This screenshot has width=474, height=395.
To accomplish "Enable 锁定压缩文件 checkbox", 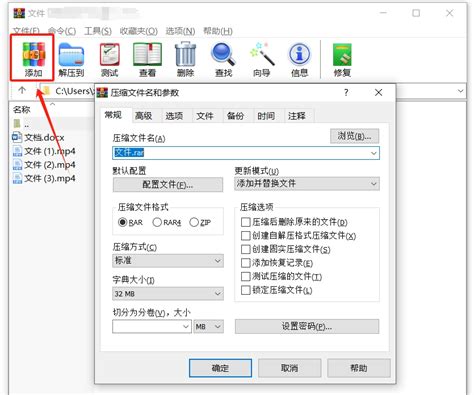I will 245,290.
